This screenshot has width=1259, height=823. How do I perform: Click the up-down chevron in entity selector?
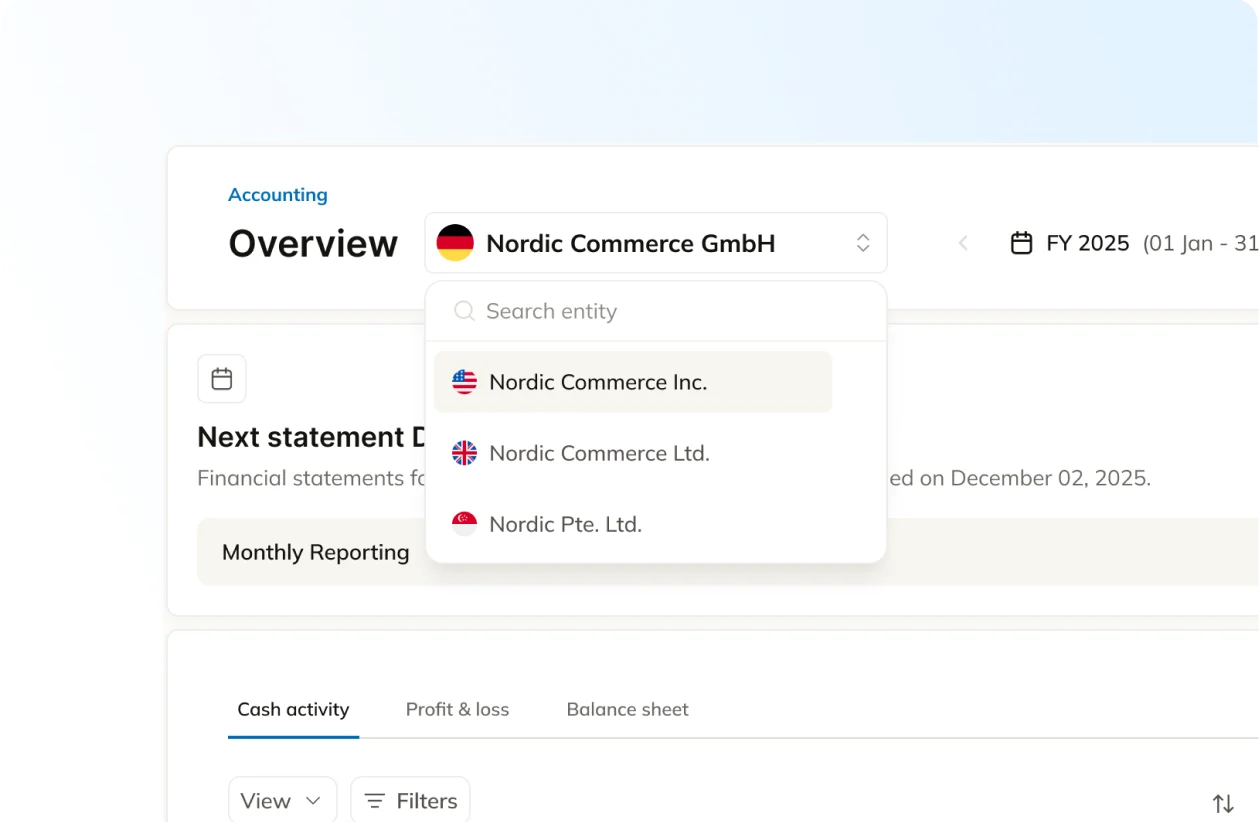pos(863,243)
